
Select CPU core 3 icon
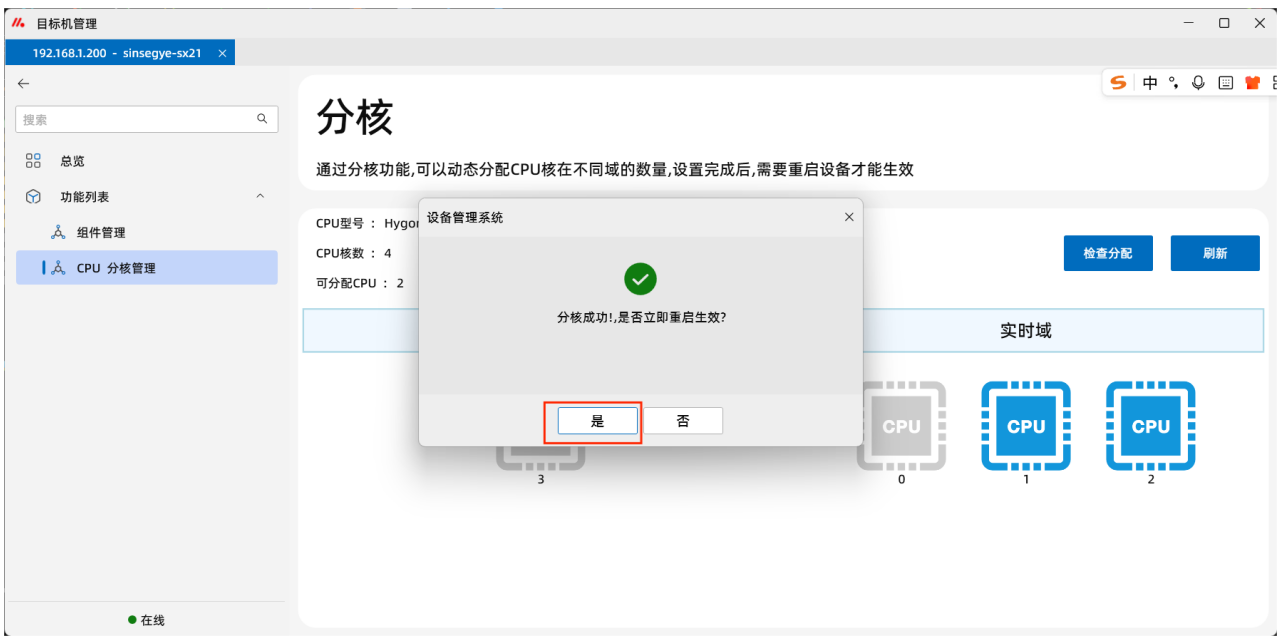coord(541,458)
